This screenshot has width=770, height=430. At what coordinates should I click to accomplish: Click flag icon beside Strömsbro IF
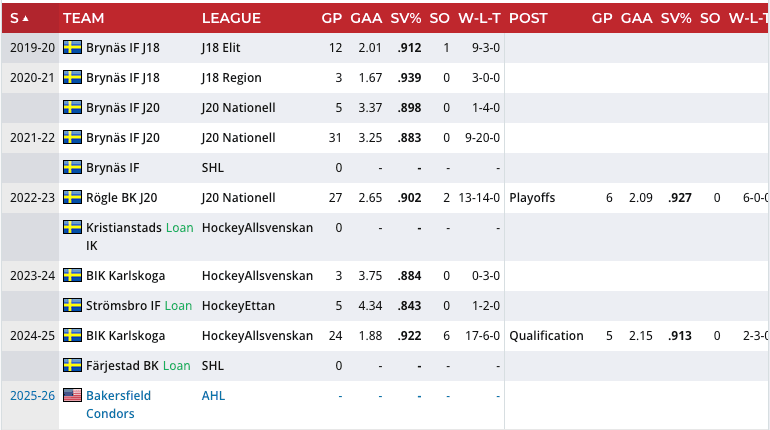click(72, 306)
